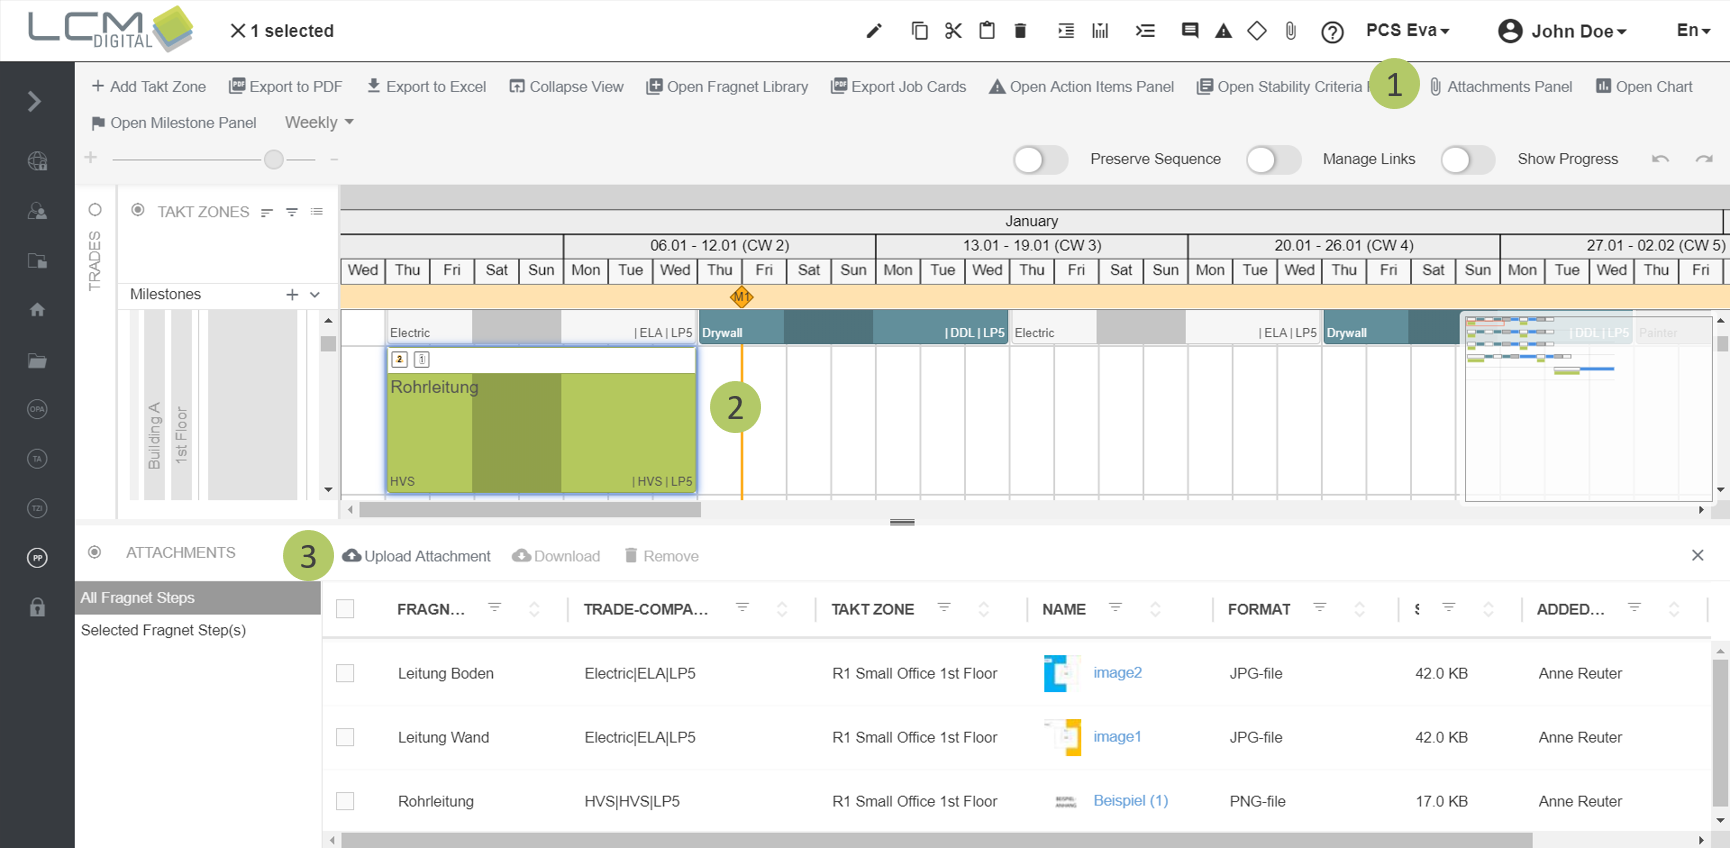The image size is (1730, 848).
Task: Turn on the Show Progress toggle
Action: pyautogui.click(x=1467, y=160)
